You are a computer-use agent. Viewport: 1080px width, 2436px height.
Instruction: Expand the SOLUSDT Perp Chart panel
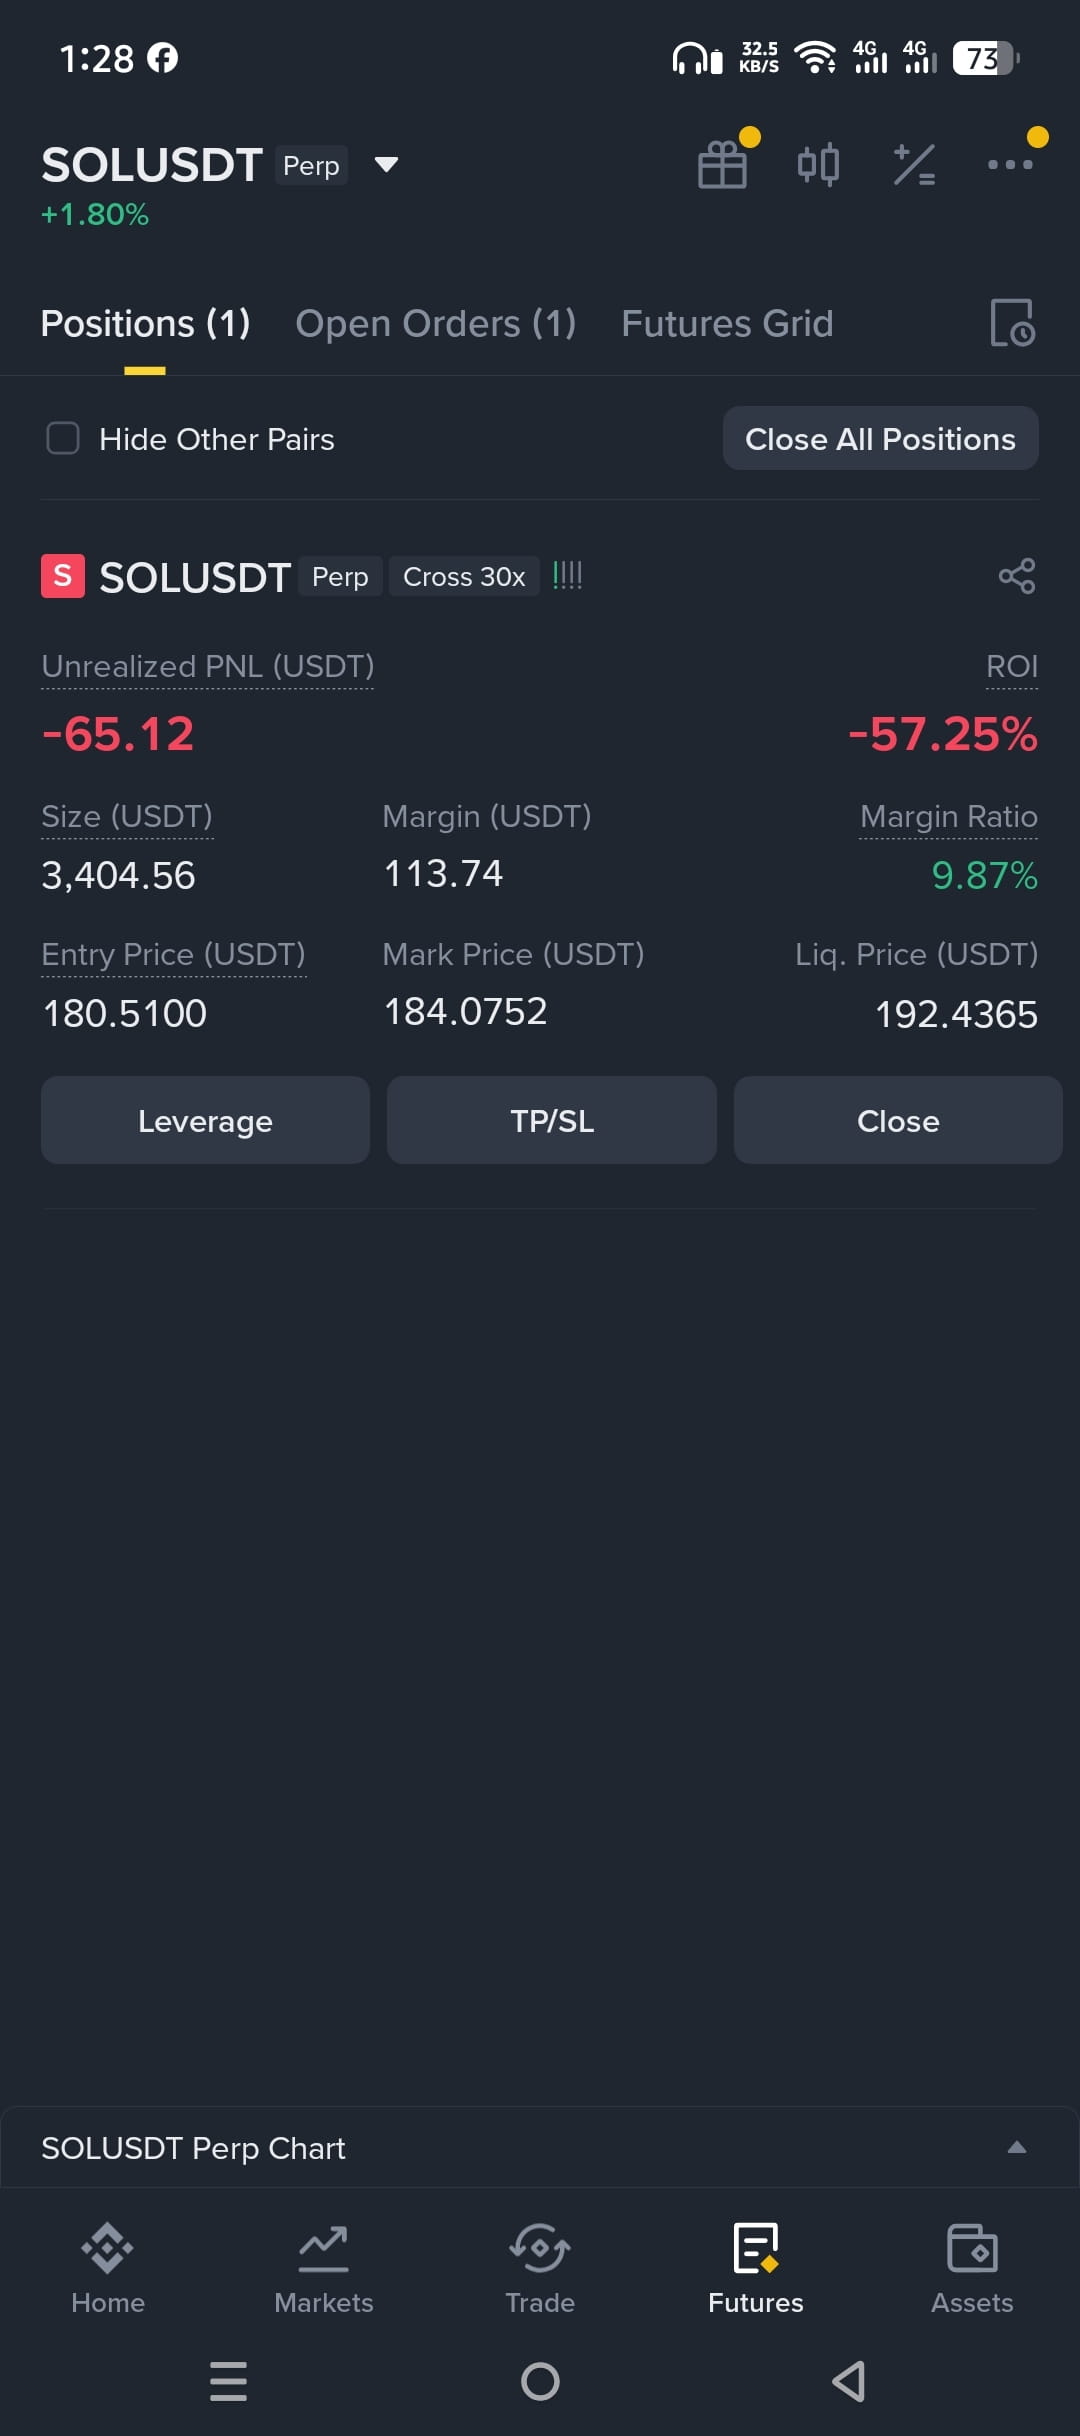click(x=540, y=2147)
